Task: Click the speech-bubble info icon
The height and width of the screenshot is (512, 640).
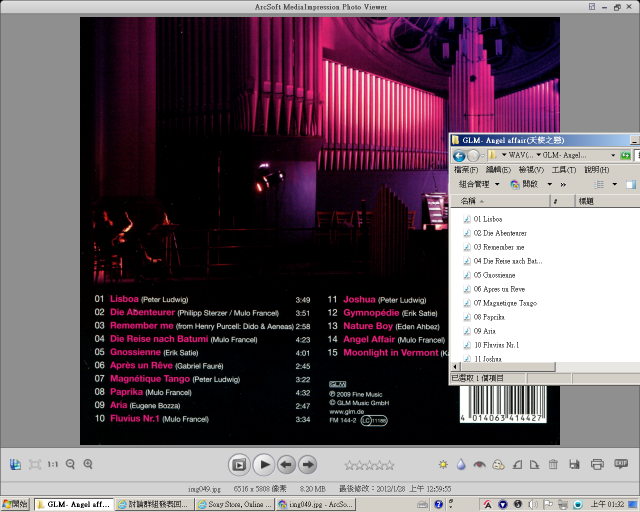Action: [621, 464]
